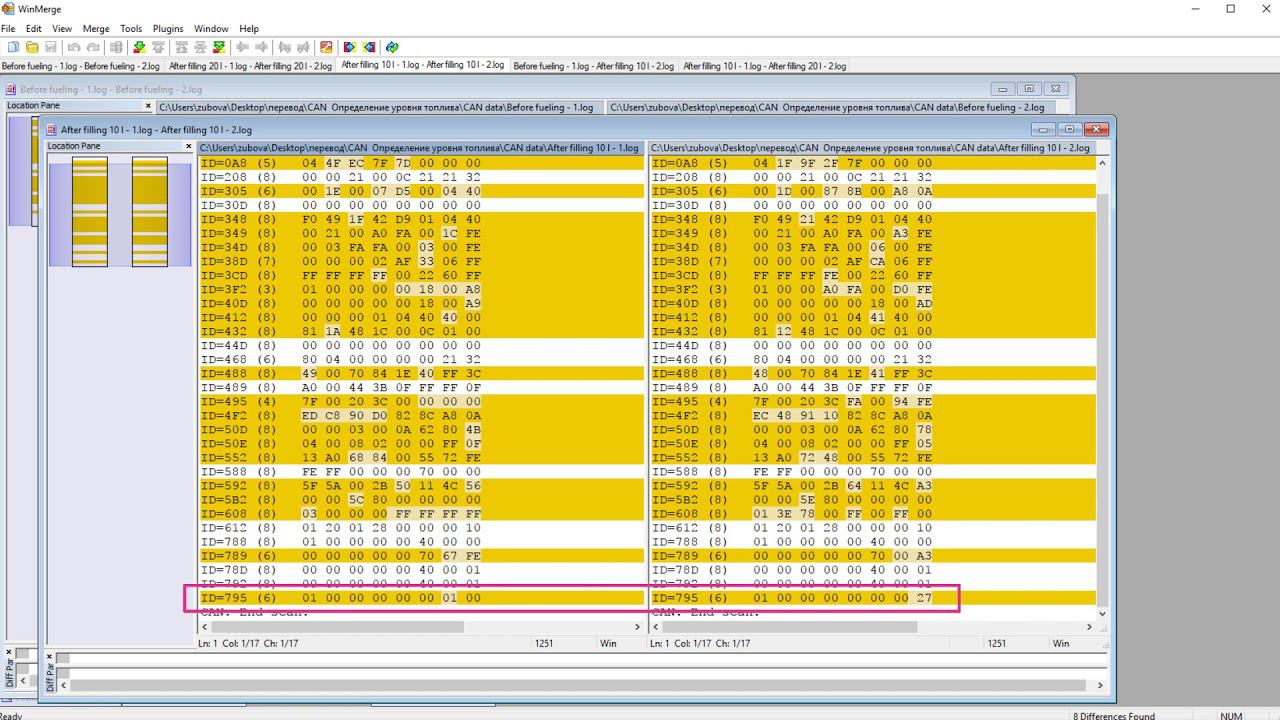Viewport: 1280px width, 720px height.
Task: Maximize the After filling 10 l child window
Action: (1069, 129)
